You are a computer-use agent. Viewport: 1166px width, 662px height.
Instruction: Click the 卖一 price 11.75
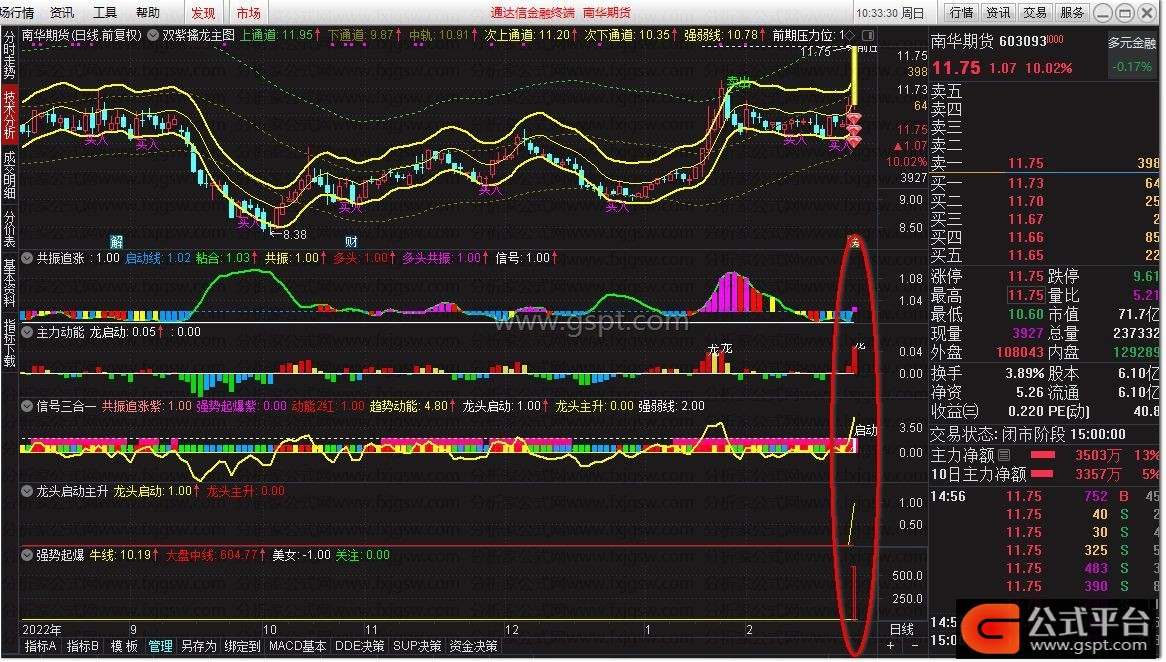pos(1025,163)
